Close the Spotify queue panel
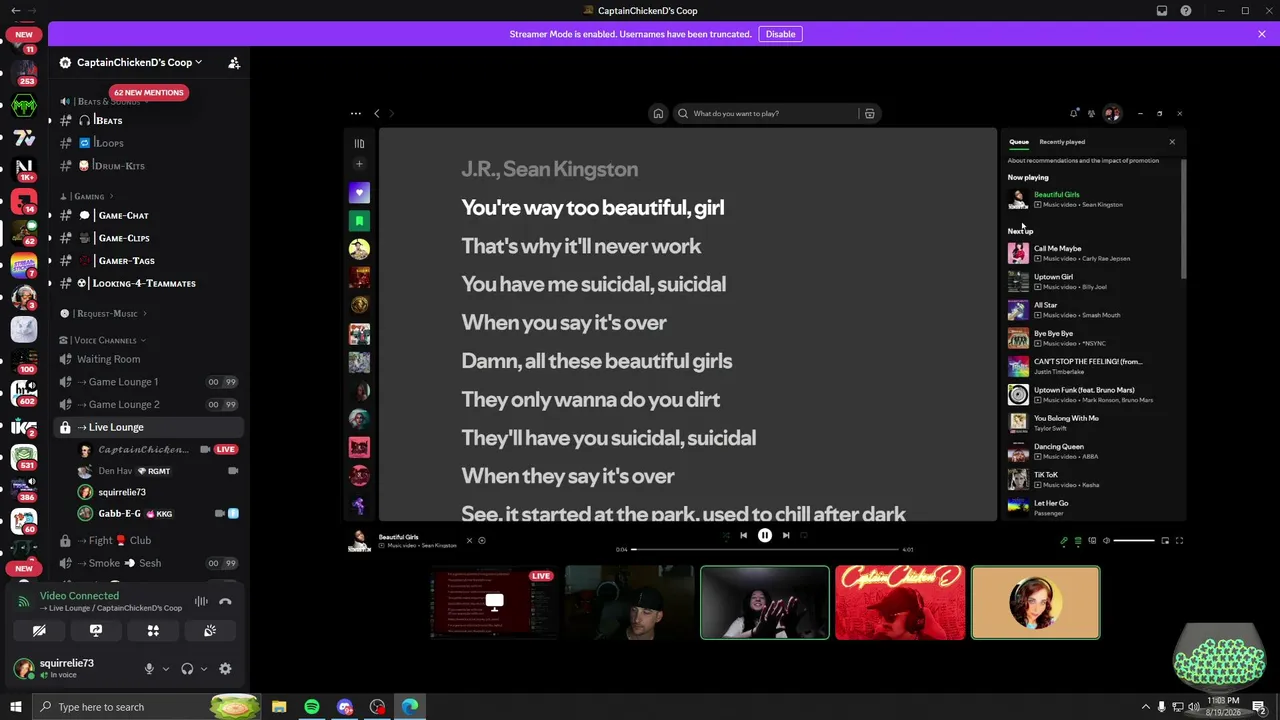 (1172, 142)
